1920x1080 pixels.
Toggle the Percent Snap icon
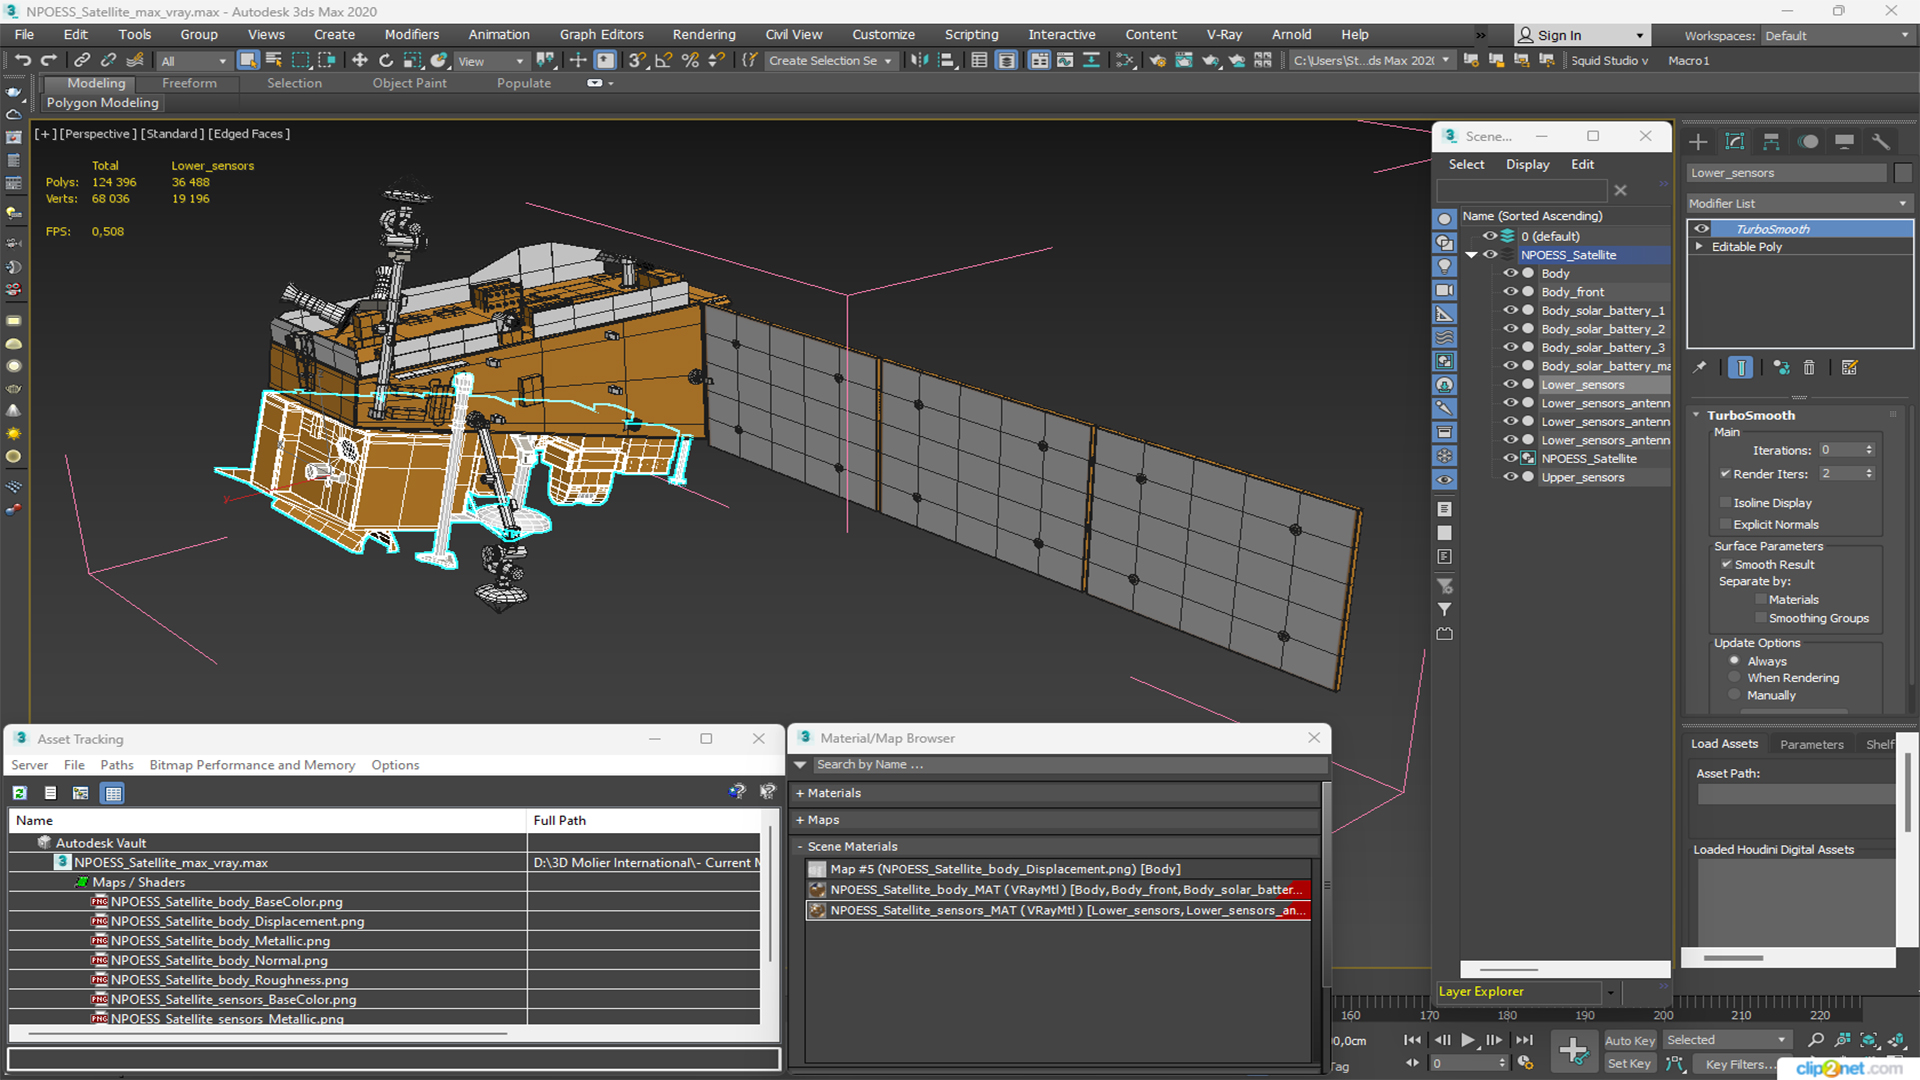(690, 61)
